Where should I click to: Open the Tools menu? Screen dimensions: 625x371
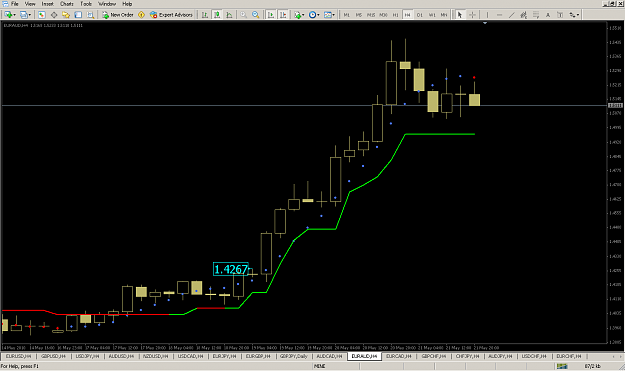coord(86,4)
